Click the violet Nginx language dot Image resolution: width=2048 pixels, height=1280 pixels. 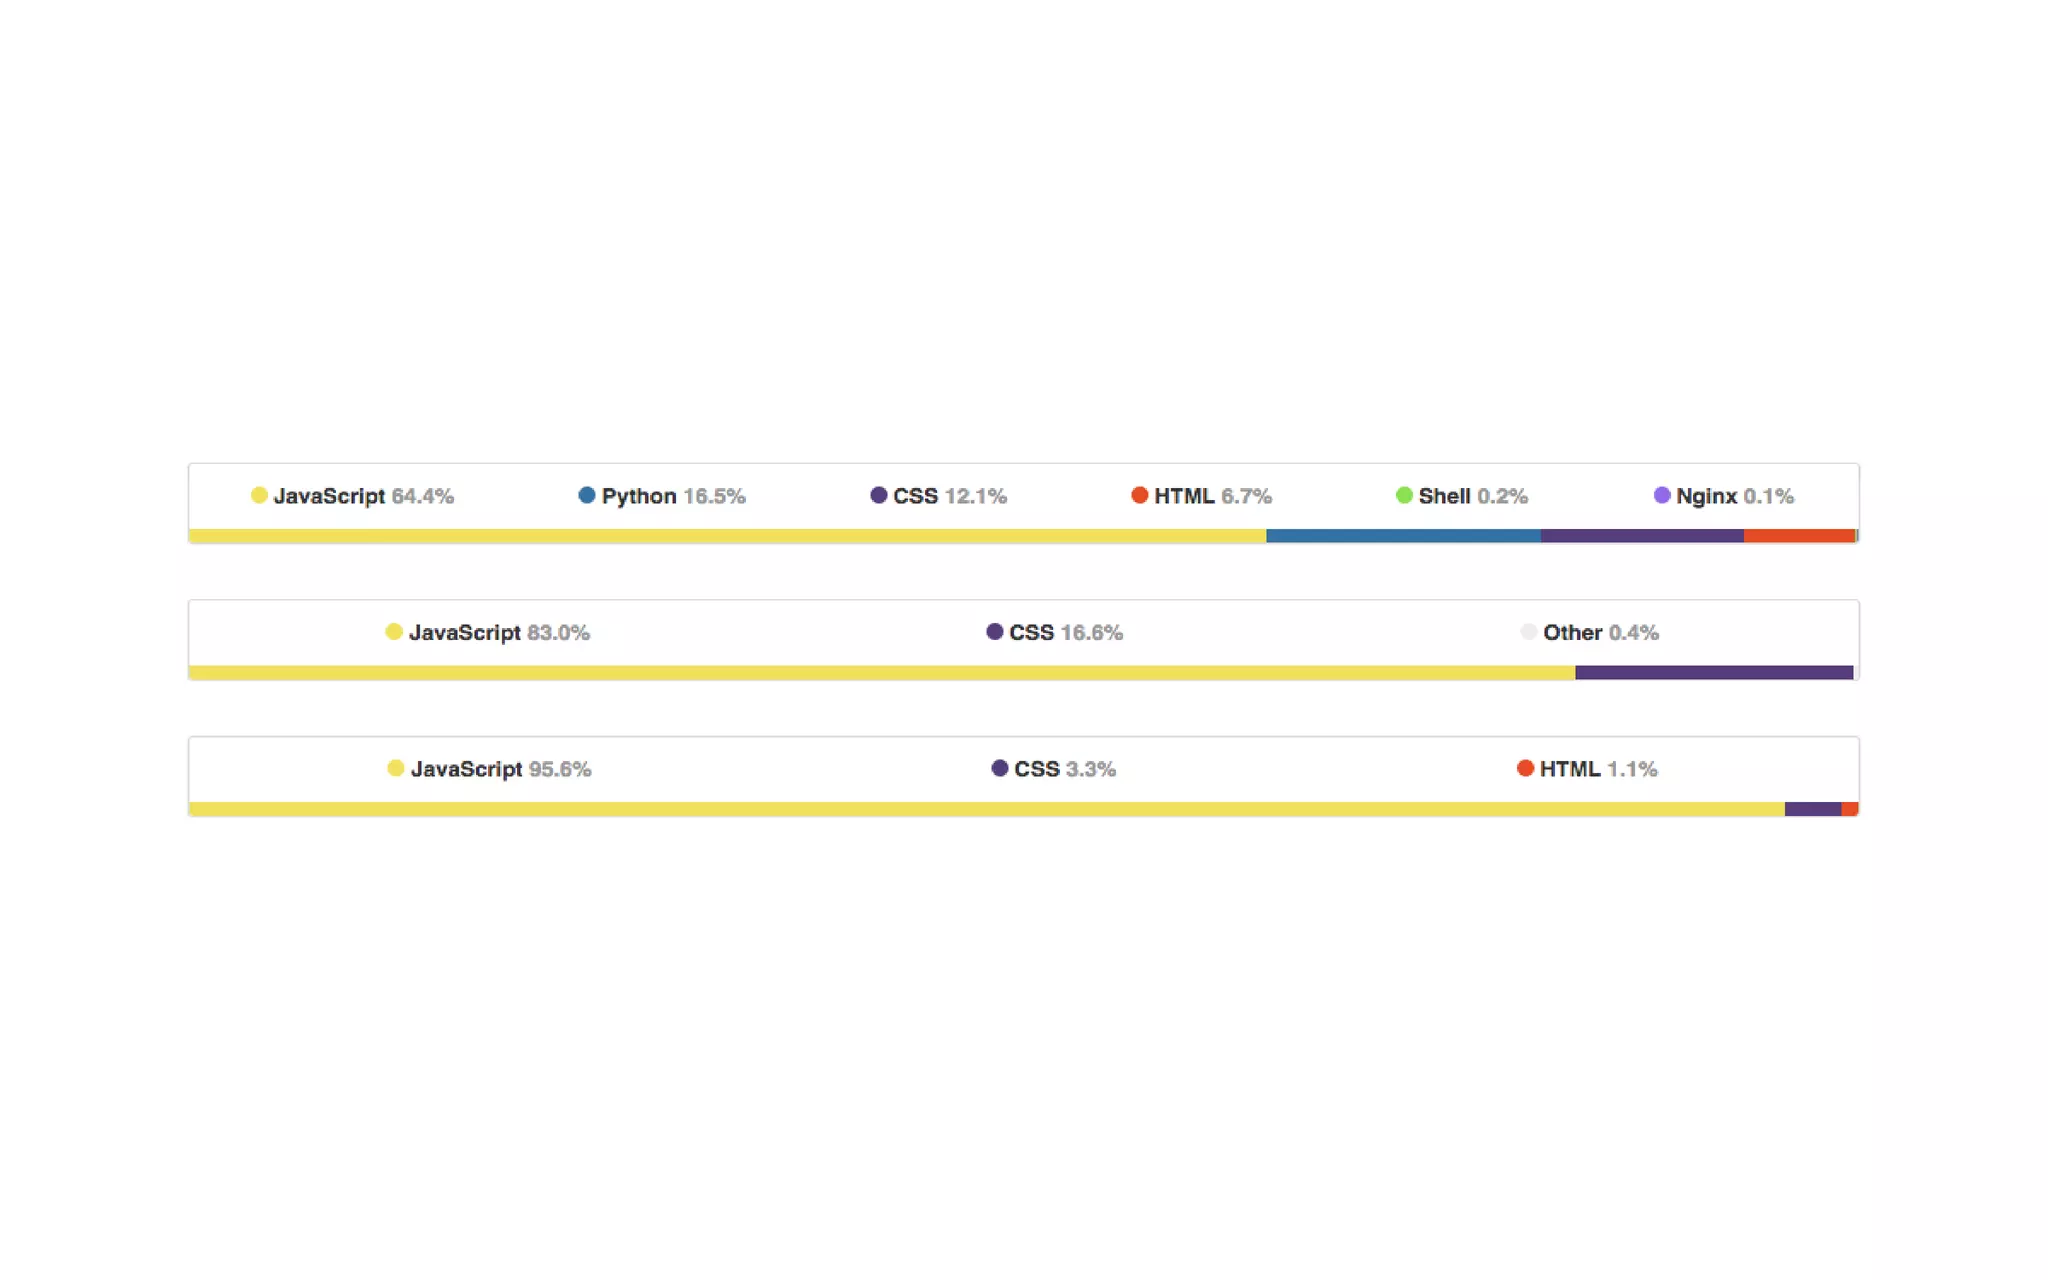coord(1662,495)
